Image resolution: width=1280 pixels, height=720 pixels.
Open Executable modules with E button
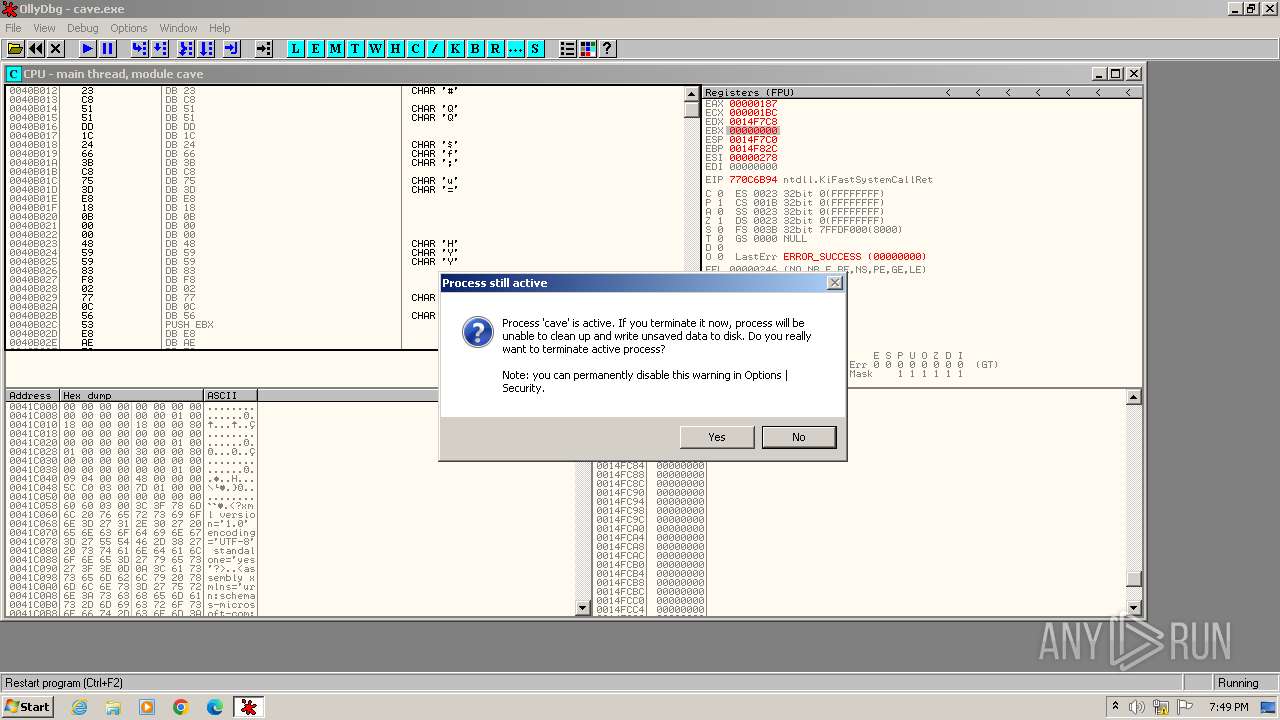[315, 48]
